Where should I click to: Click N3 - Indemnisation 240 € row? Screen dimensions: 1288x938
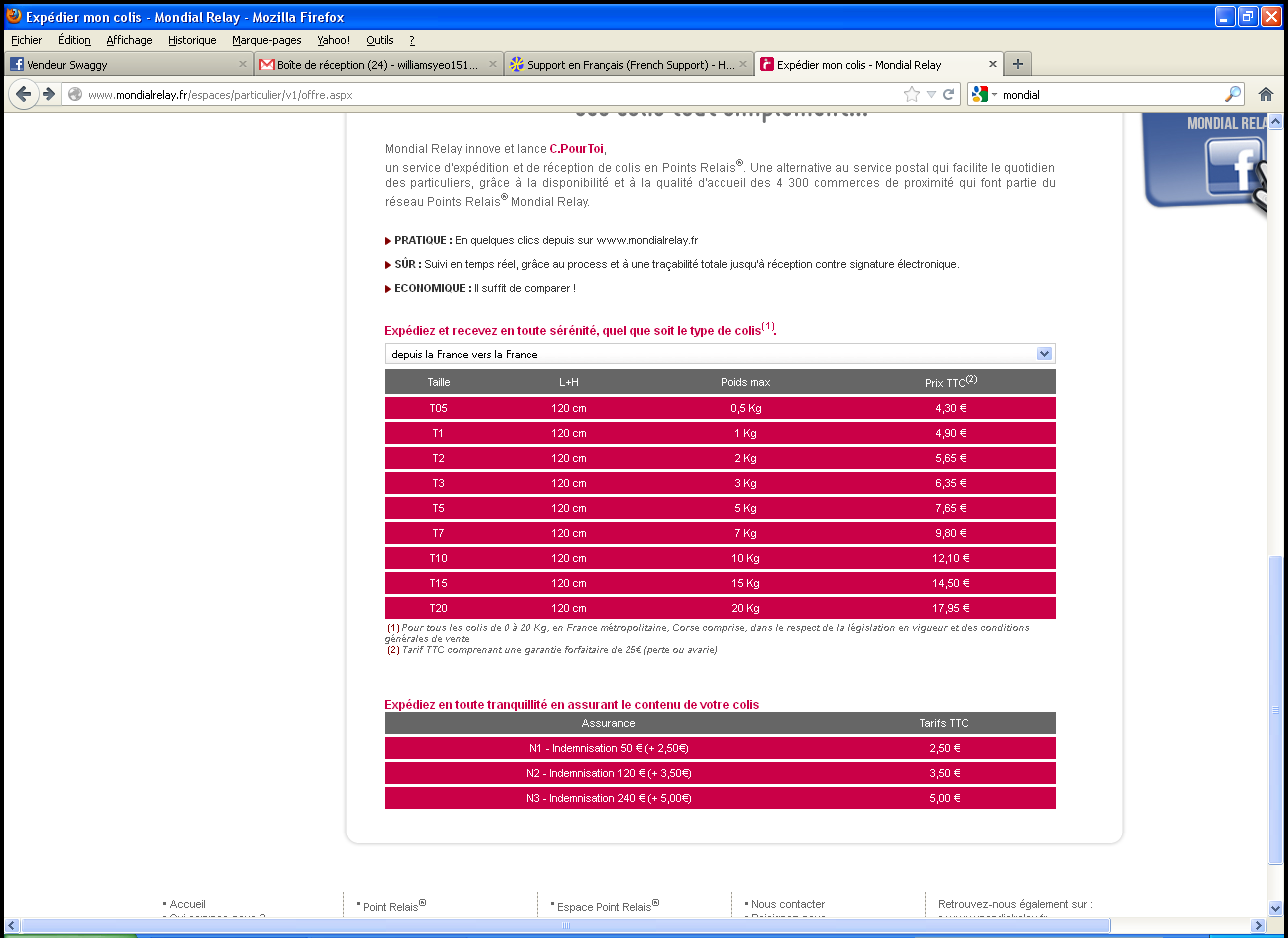tap(720, 798)
